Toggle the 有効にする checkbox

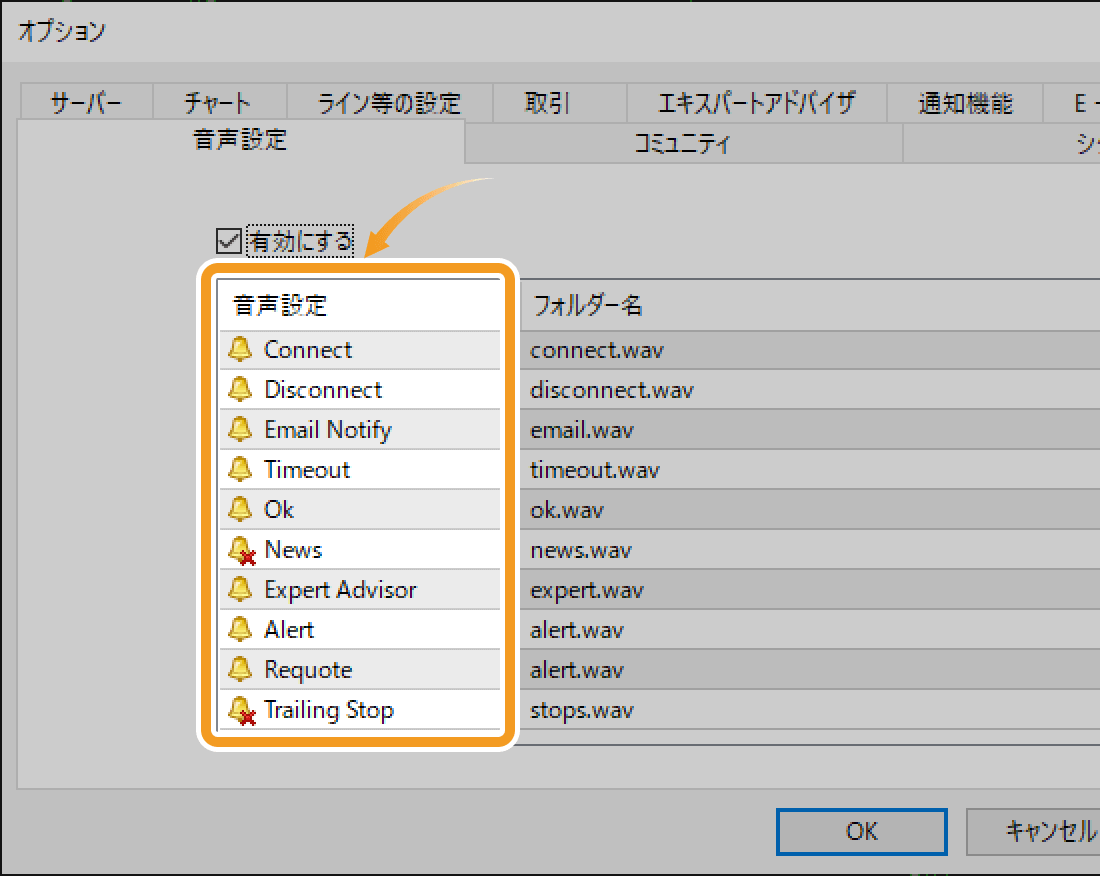tap(228, 240)
